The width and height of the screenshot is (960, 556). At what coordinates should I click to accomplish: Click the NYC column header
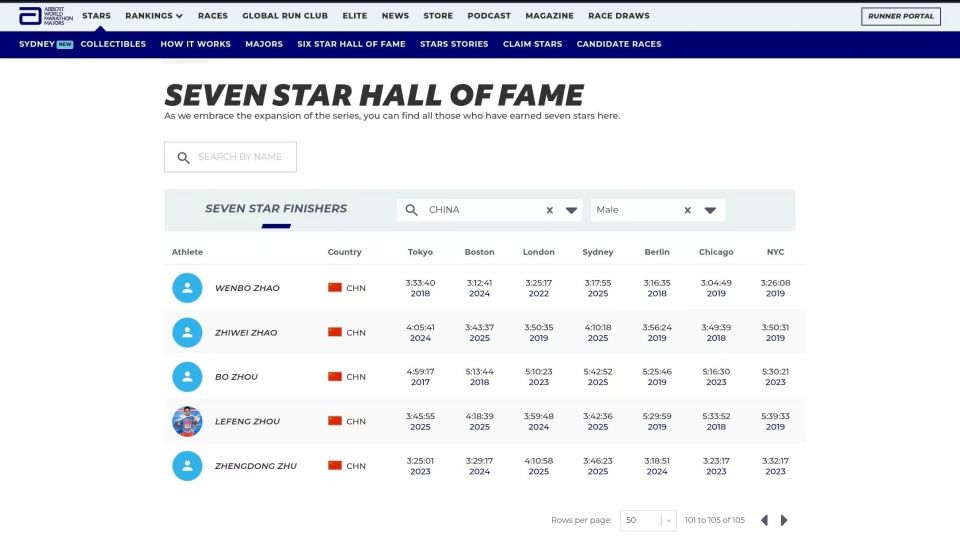[775, 252]
